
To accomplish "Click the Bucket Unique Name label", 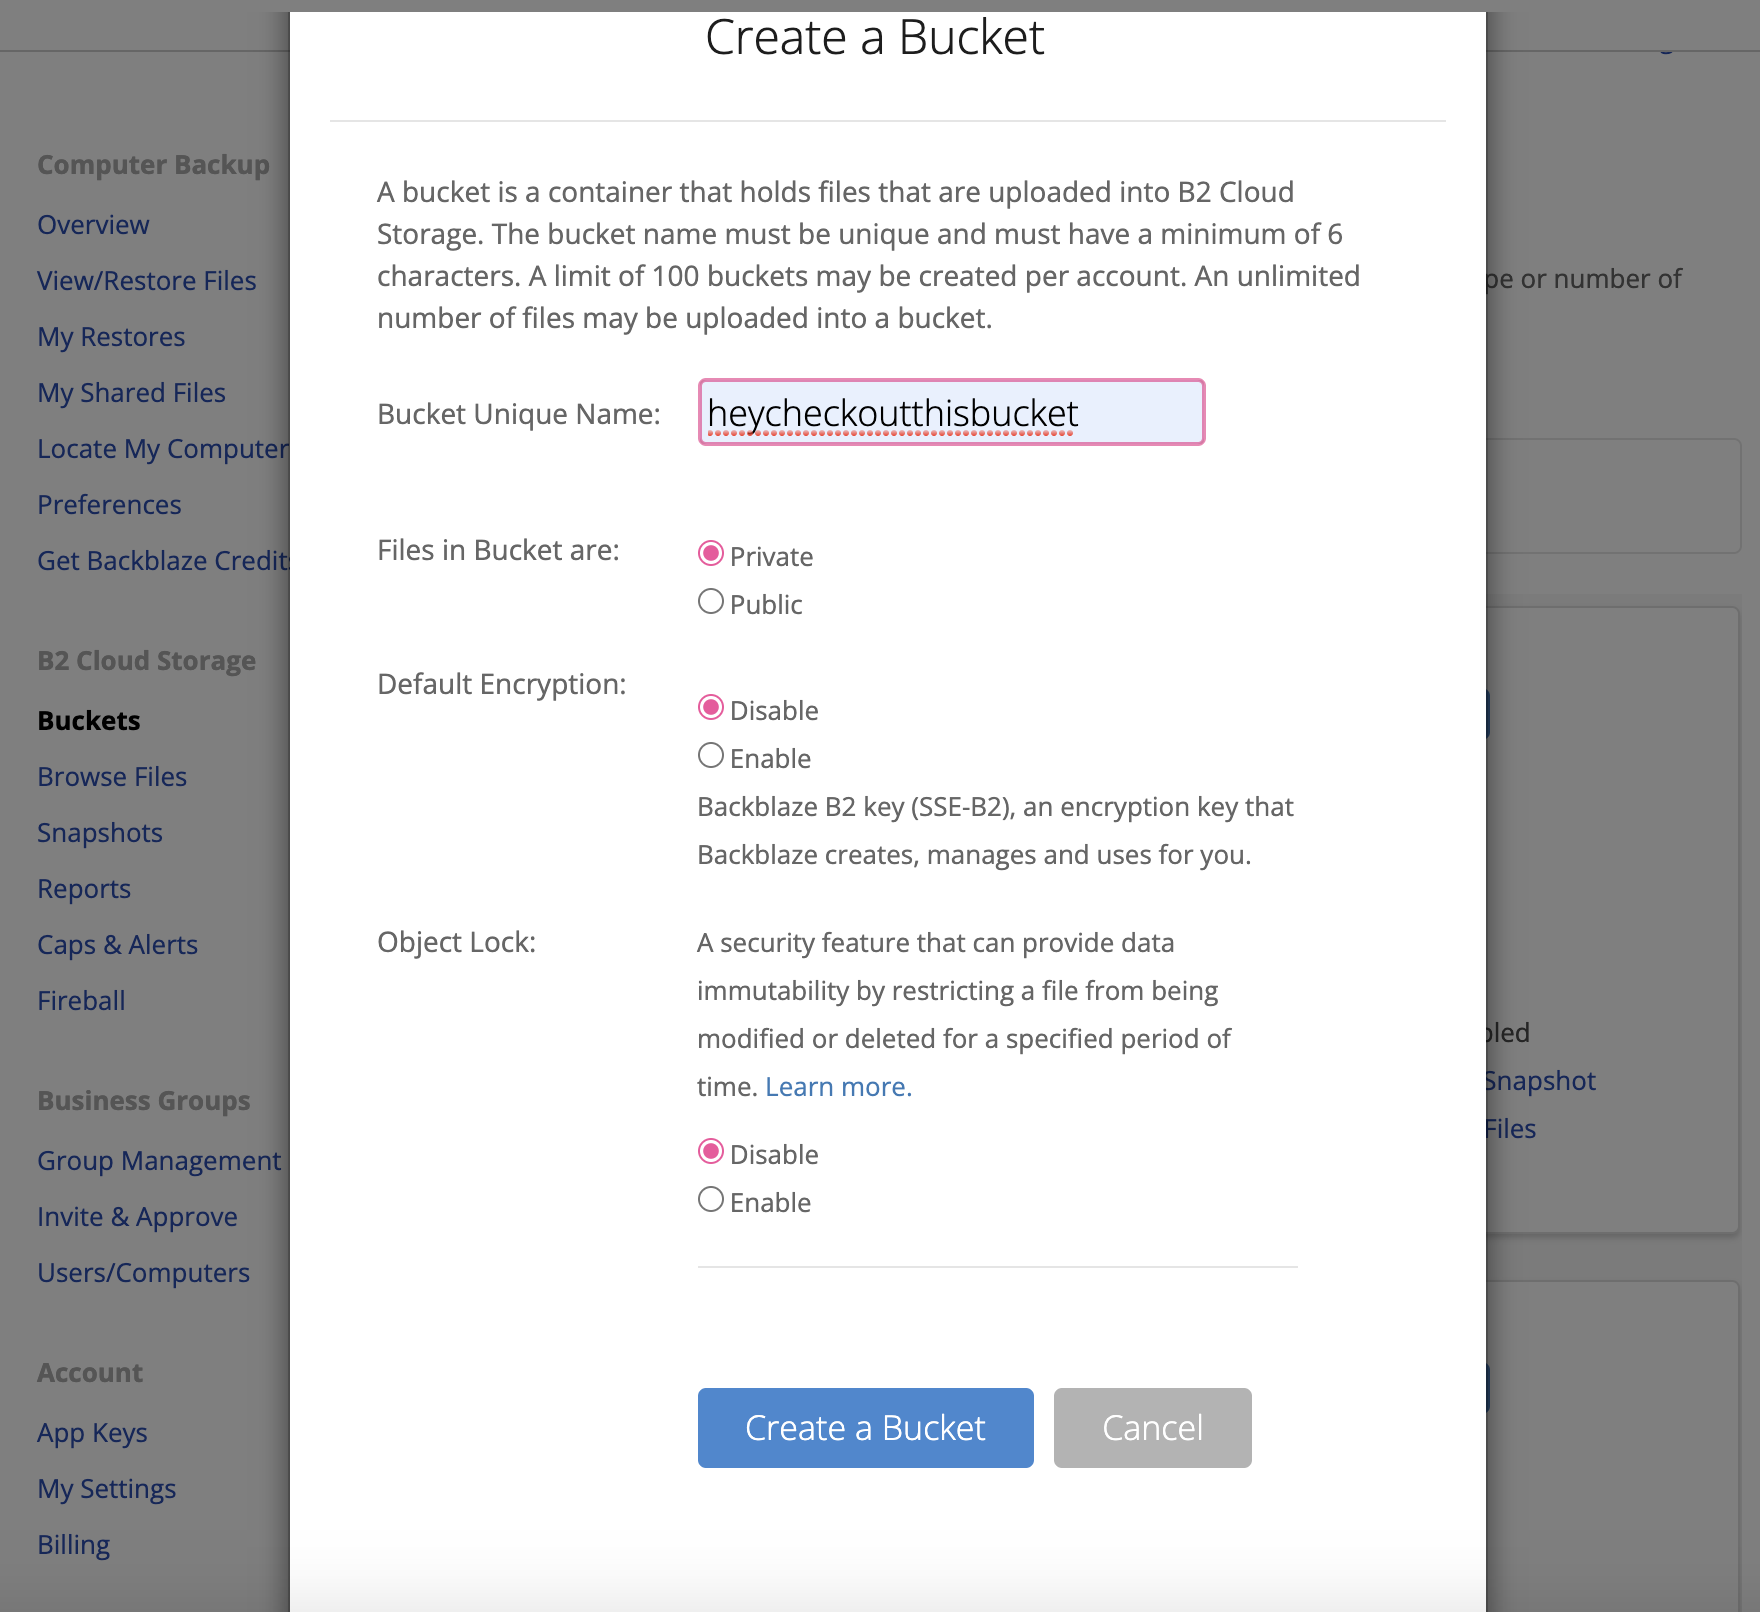I will coord(519,414).
